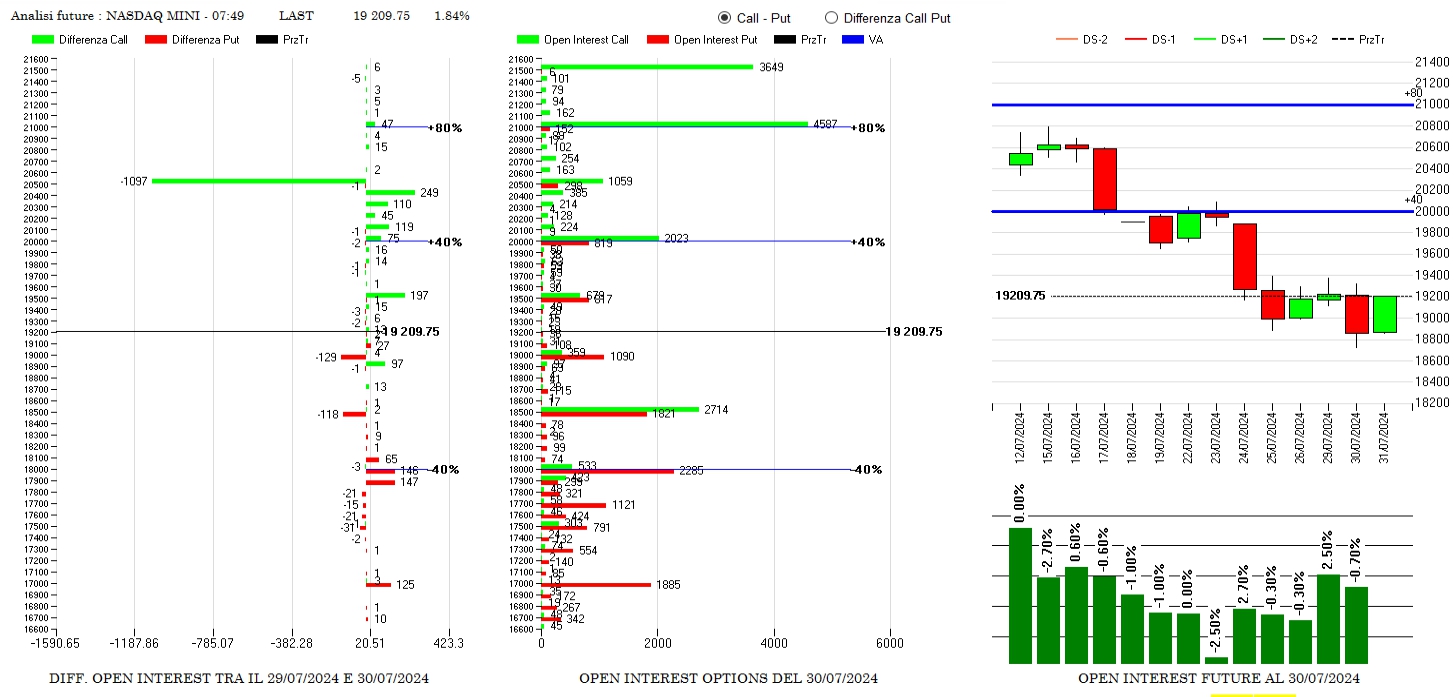The width and height of the screenshot is (1454, 697).
Task: Click the DS+1 light green legend marker
Action: pyautogui.click(x=1205, y=40)
